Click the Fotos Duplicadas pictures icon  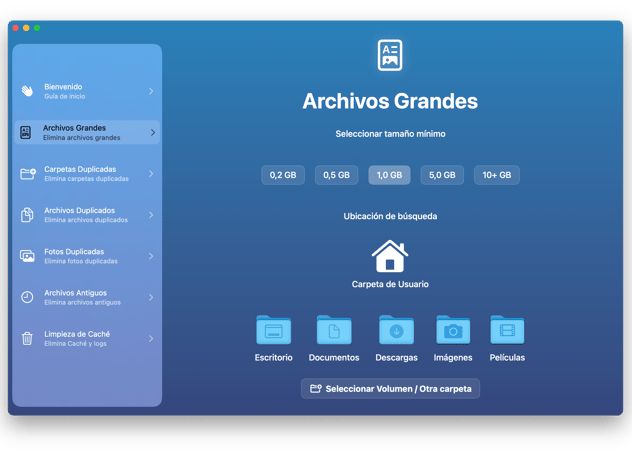point(27,256)
